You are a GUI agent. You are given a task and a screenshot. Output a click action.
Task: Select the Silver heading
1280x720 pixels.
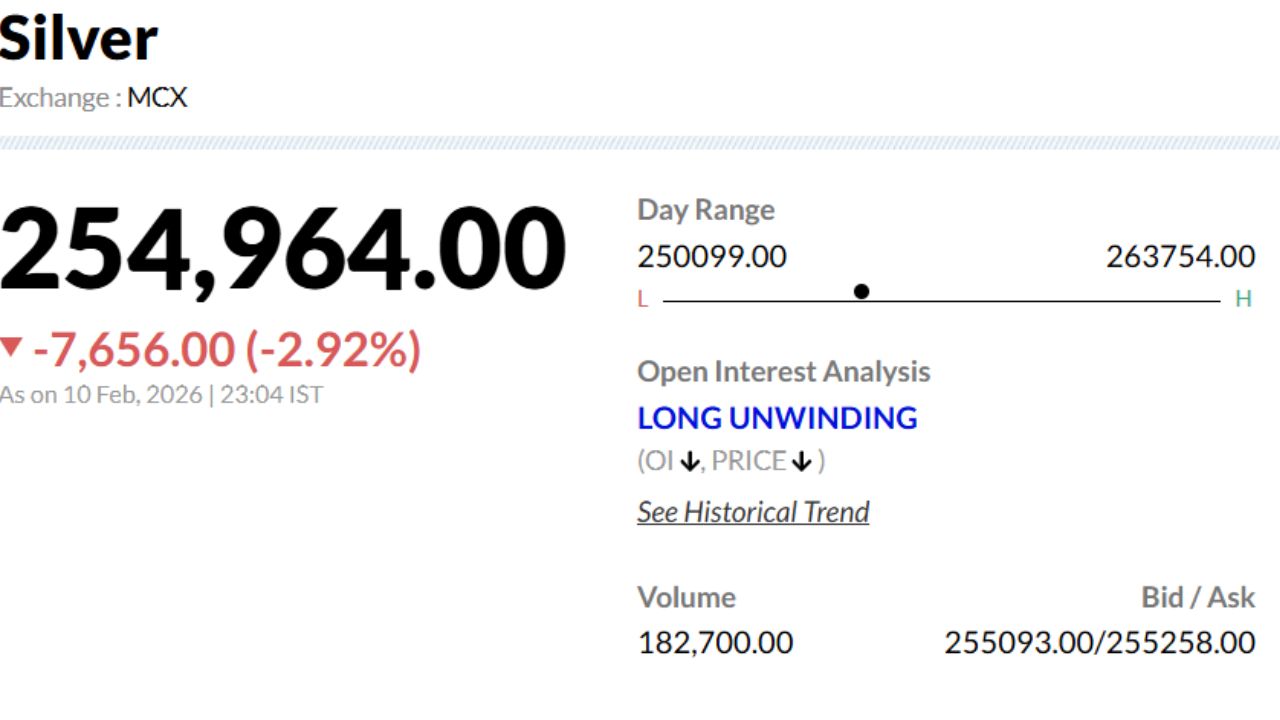point(79,39)
